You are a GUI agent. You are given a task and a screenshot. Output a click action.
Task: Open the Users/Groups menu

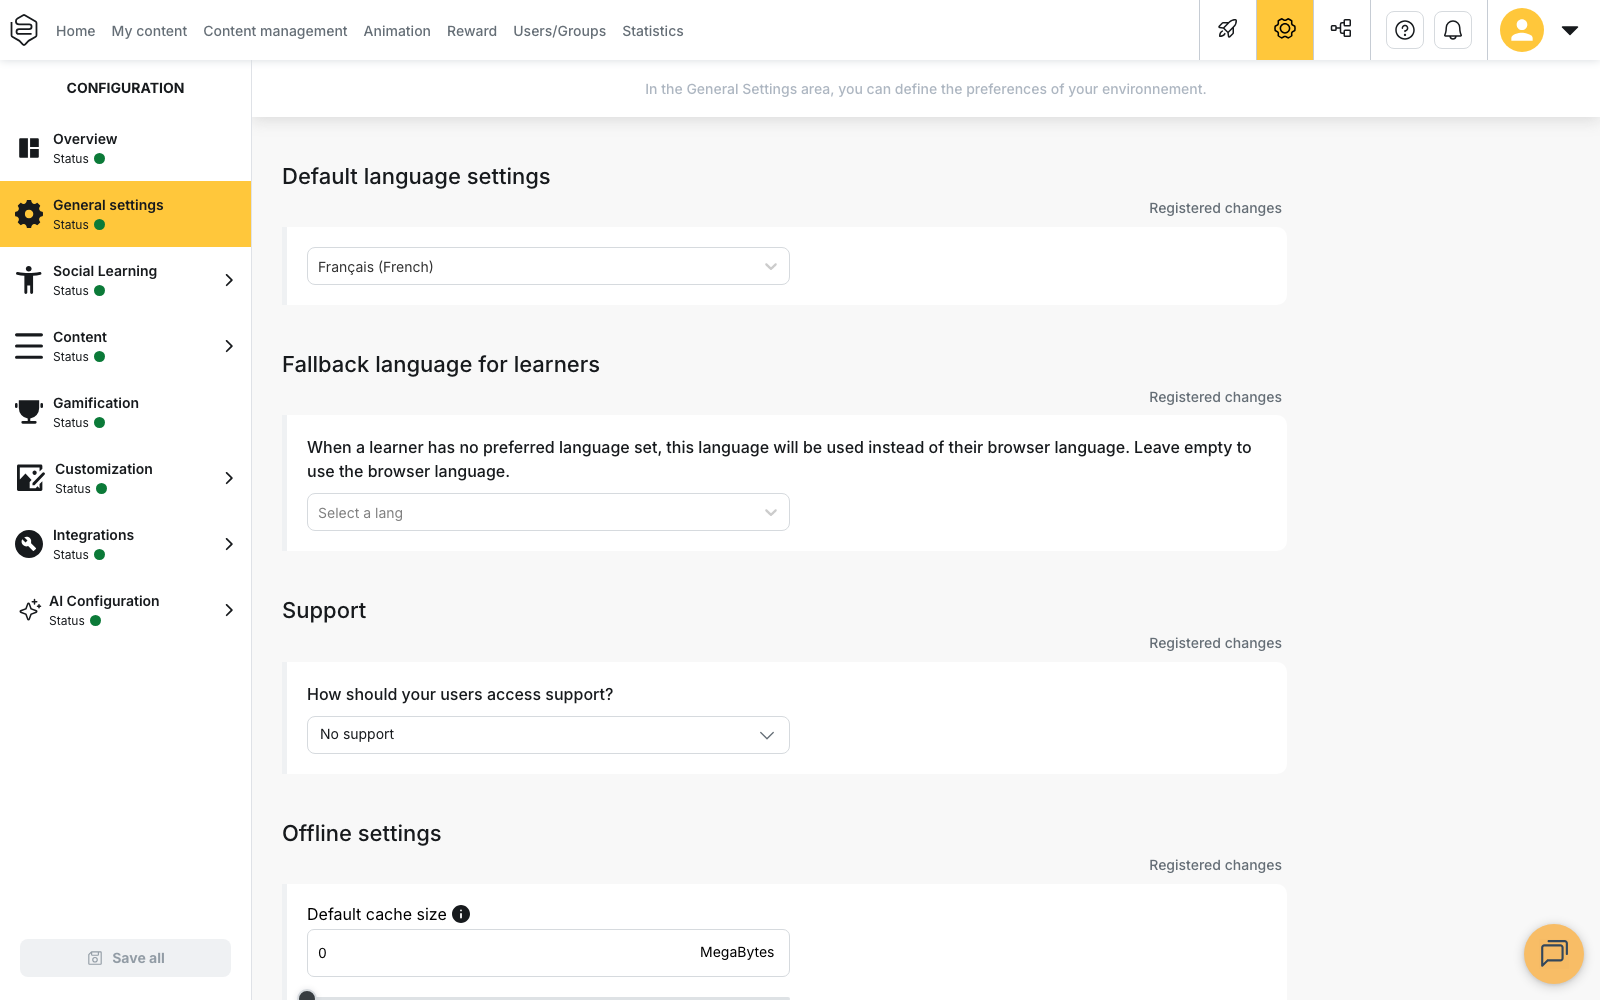[x=560, y=31]
